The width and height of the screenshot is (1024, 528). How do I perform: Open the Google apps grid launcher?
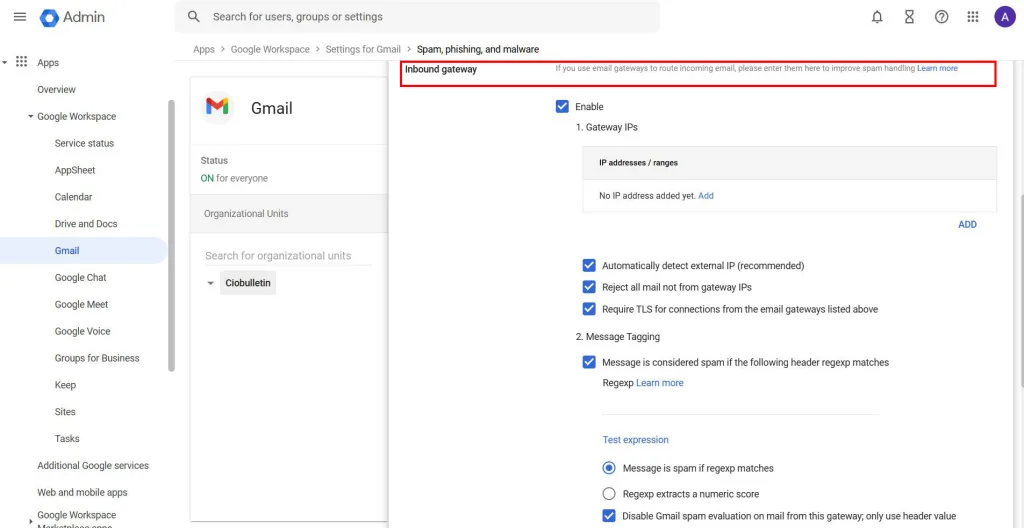[x=973, y=17]
